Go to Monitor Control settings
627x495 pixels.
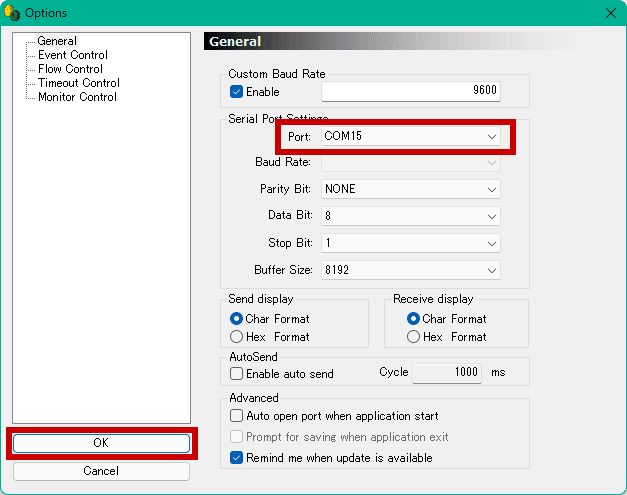point(77,97)
